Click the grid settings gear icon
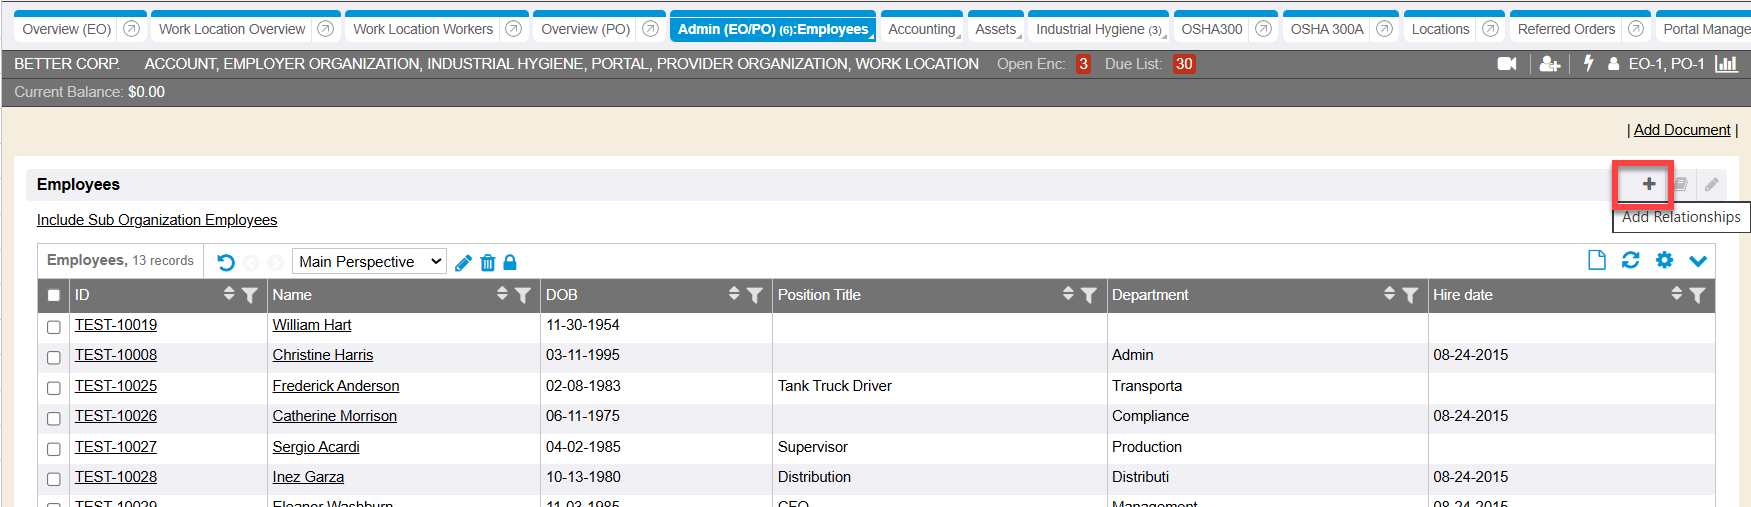1751x507 pixels. click(1664, 260)
